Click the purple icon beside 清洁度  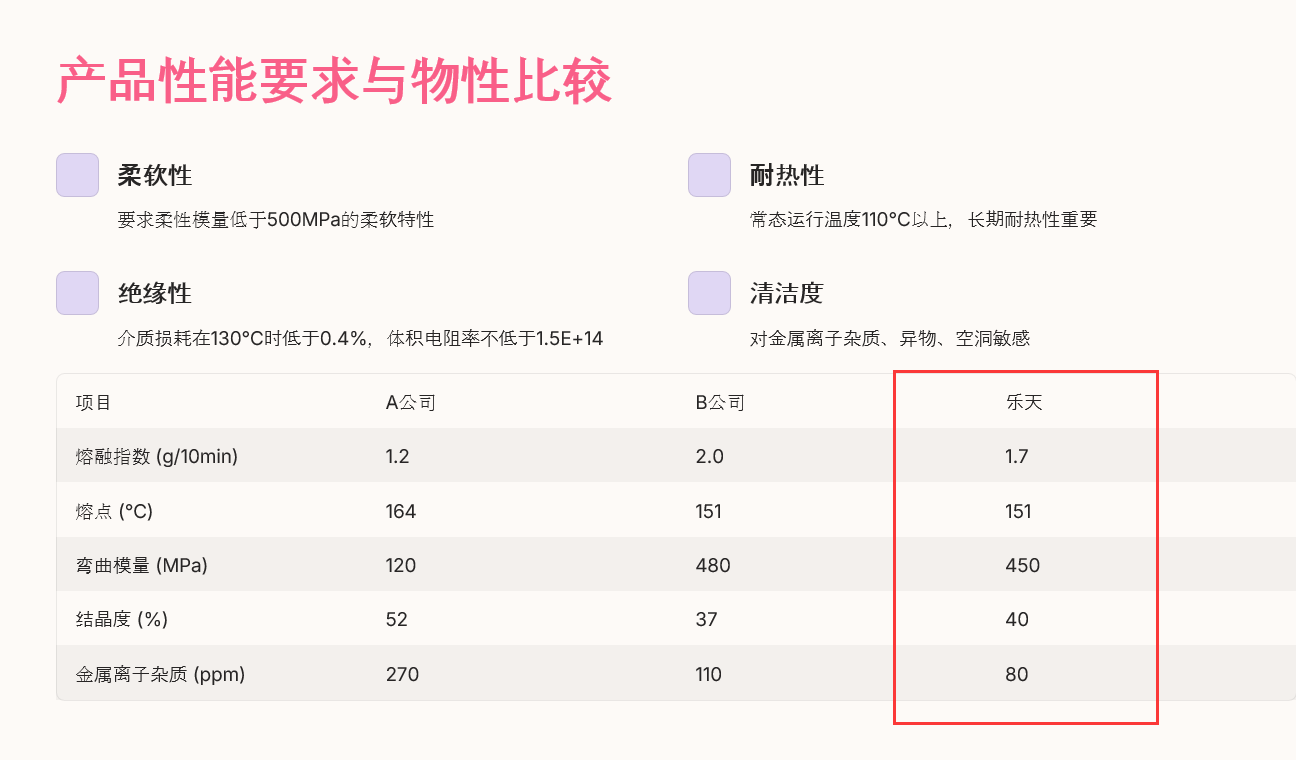[x=709, y=293]
